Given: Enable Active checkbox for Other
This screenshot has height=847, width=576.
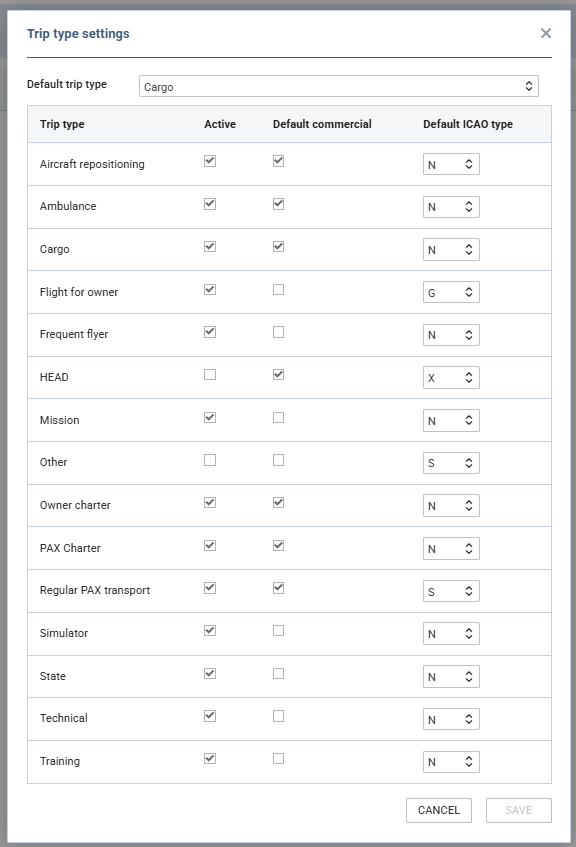Looking at the screenshot, I should coord(210,460).
